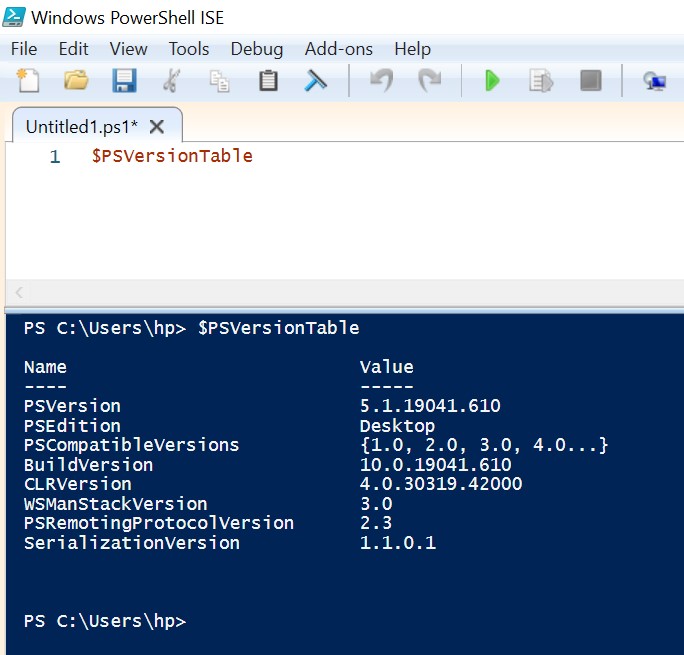The image size is (684, 655).
Task: Click the New Script toolbar icon
Action: tap(28, 81)
